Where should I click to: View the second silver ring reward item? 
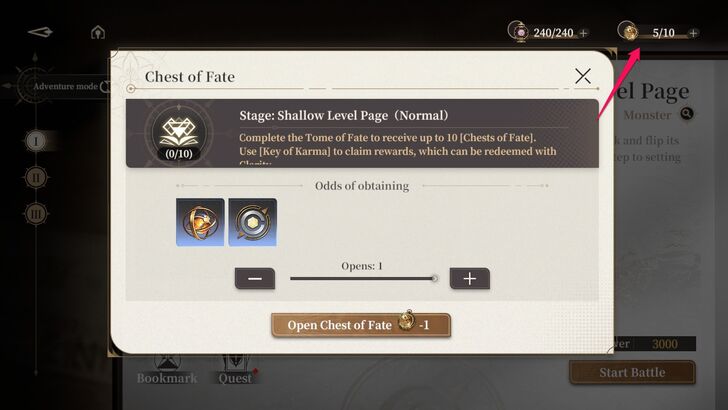click(x=252, y=222)
